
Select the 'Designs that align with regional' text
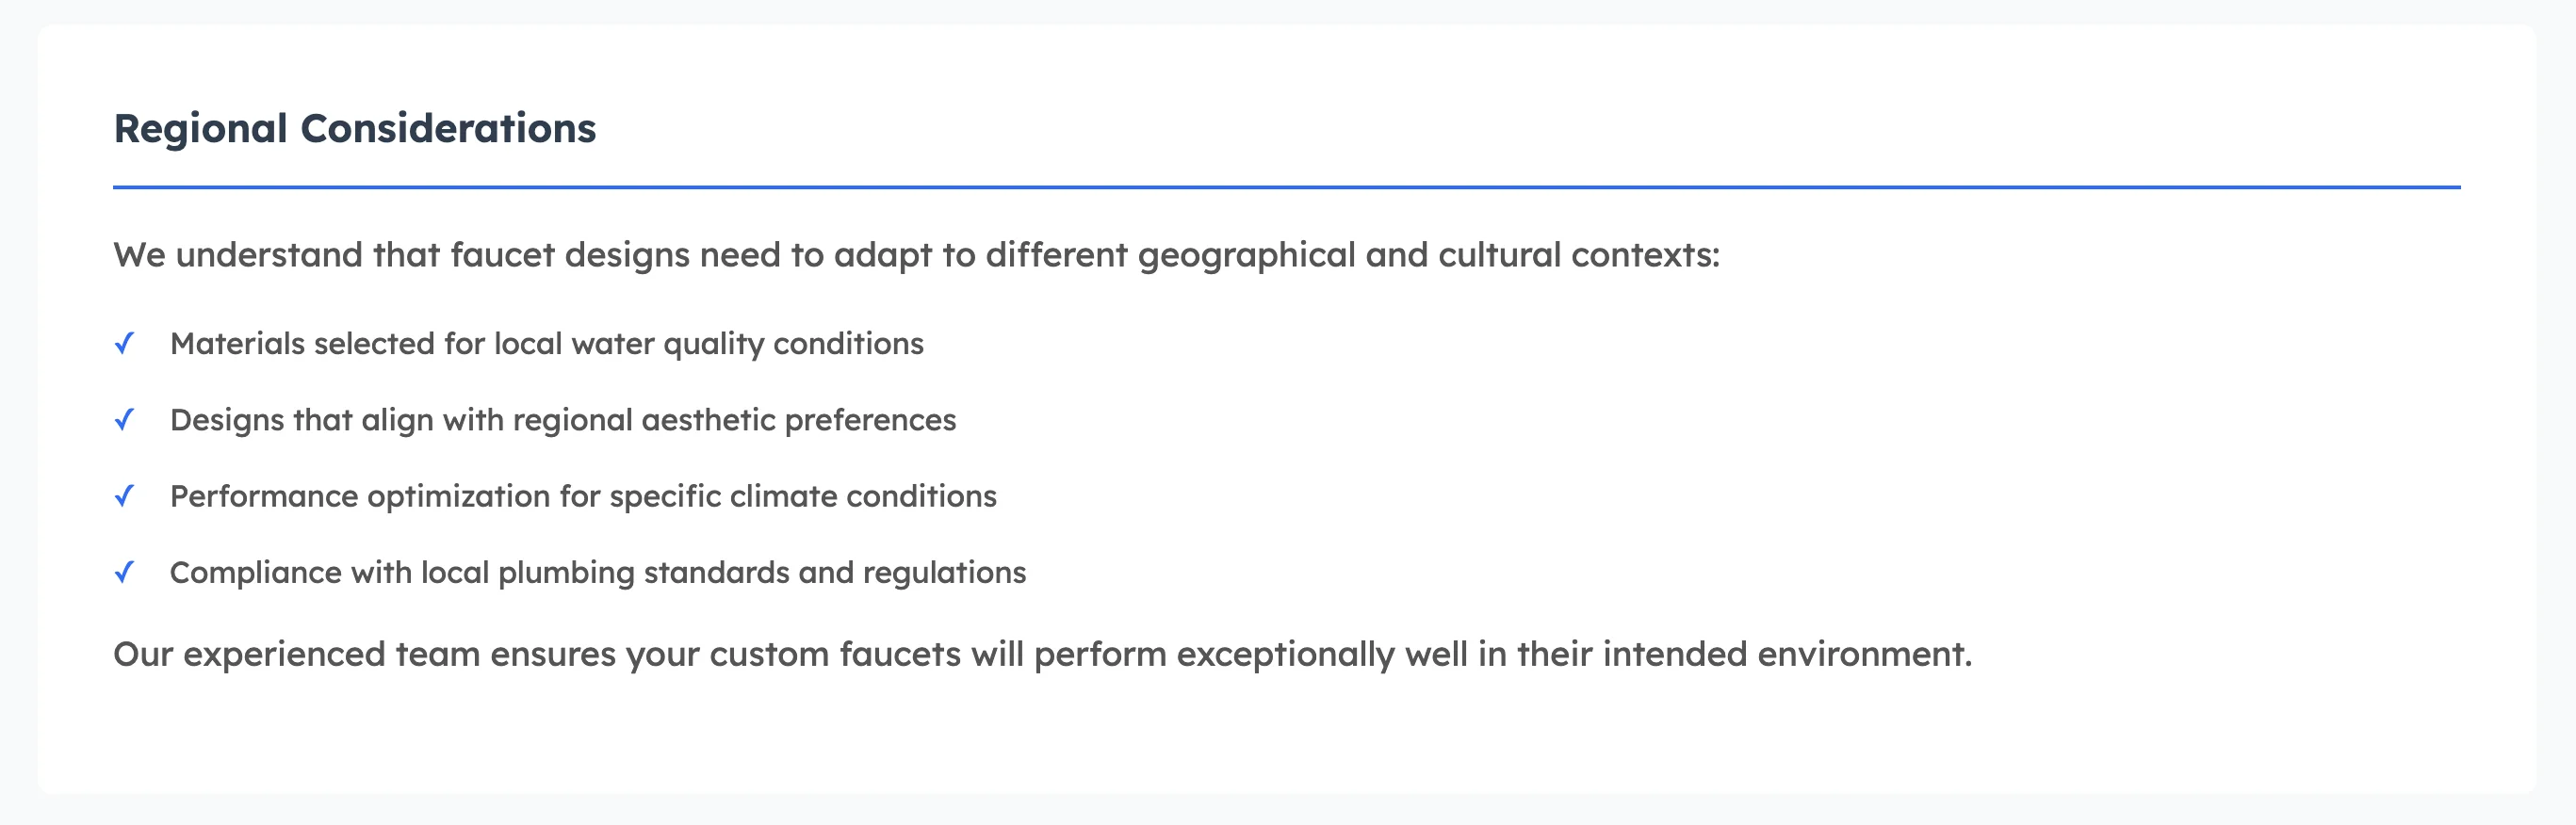click(x=562, y=420)
